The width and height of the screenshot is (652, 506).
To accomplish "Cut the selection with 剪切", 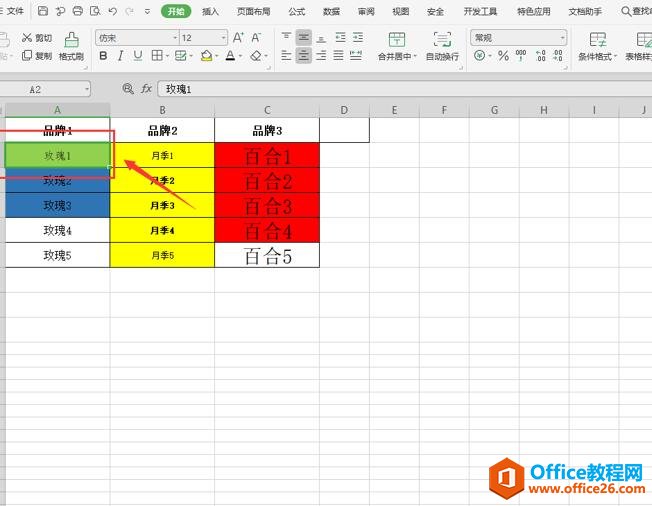I will coord(37,38).
